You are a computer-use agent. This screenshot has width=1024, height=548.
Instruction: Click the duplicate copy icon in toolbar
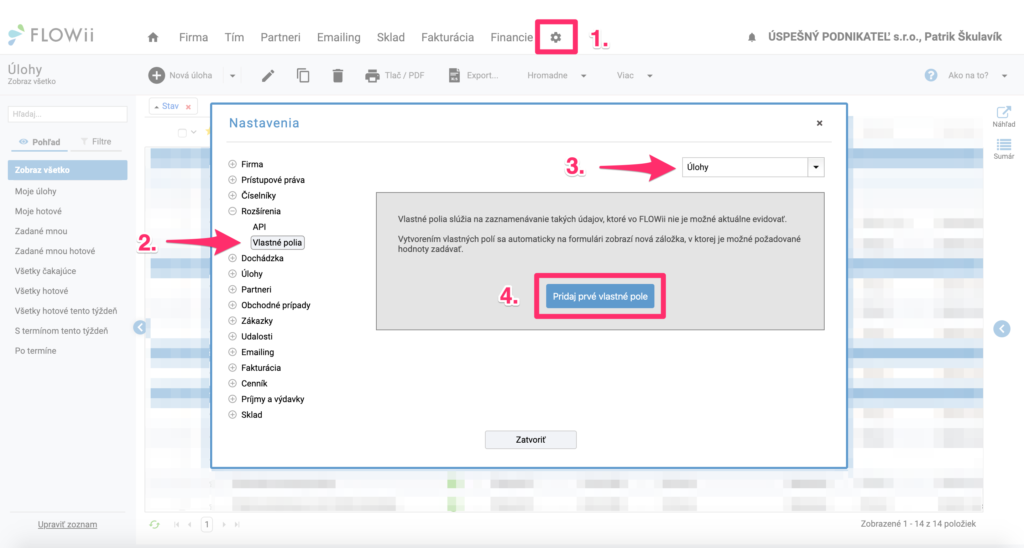click(303, 75)
